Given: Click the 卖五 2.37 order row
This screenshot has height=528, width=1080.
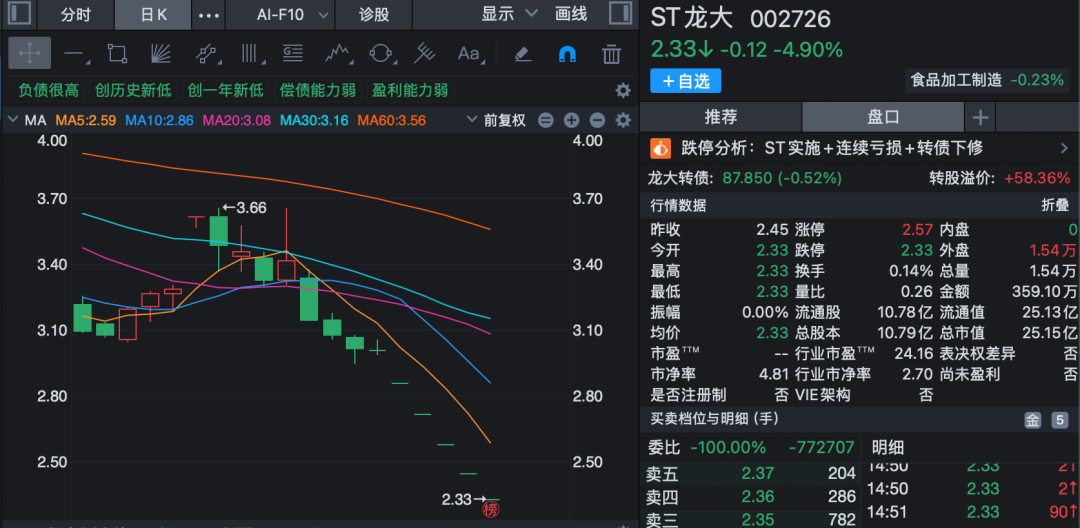Looking at the screenshot, I should click(x=750, y=474).
